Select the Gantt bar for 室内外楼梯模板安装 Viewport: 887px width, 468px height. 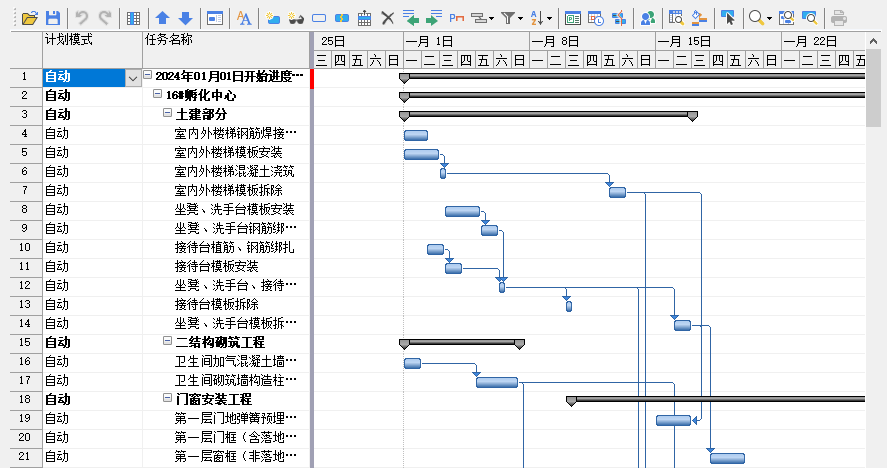click(421, 154)
